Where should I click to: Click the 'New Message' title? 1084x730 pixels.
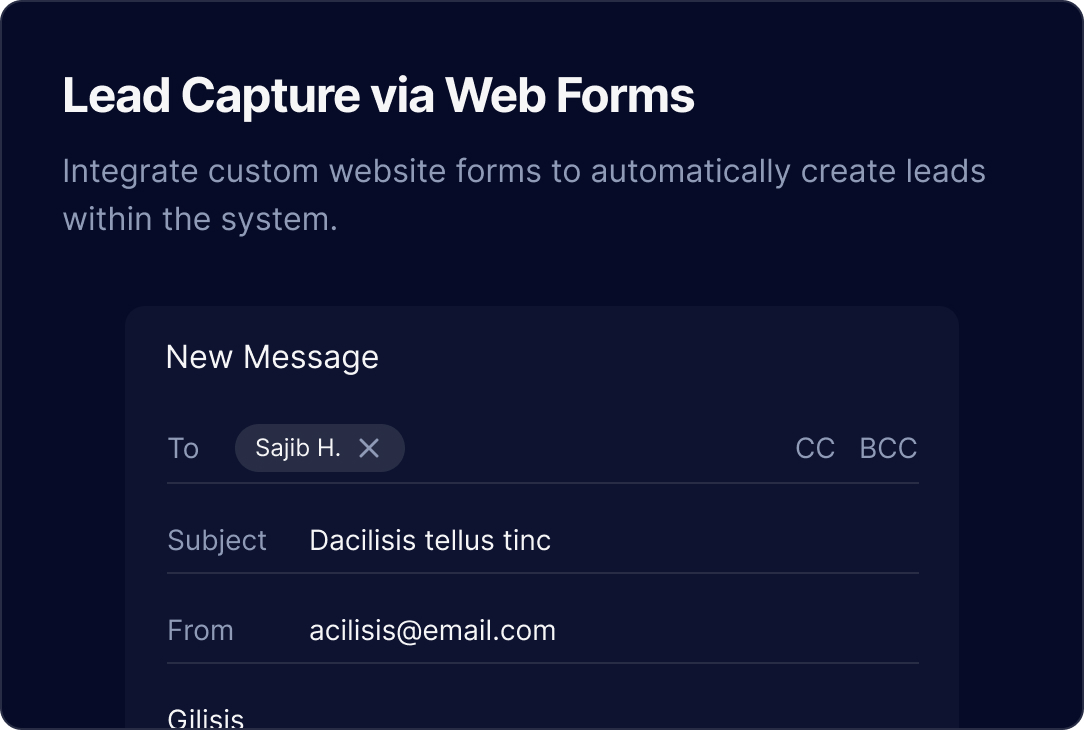[x=272, y=357]
